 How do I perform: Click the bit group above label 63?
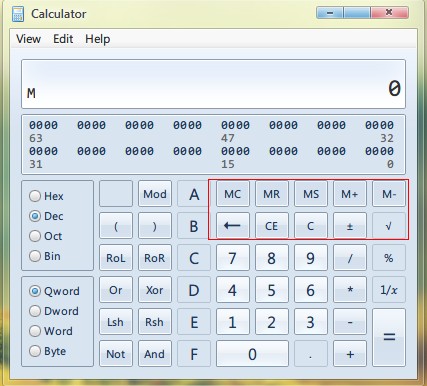(x=43, y=125)
